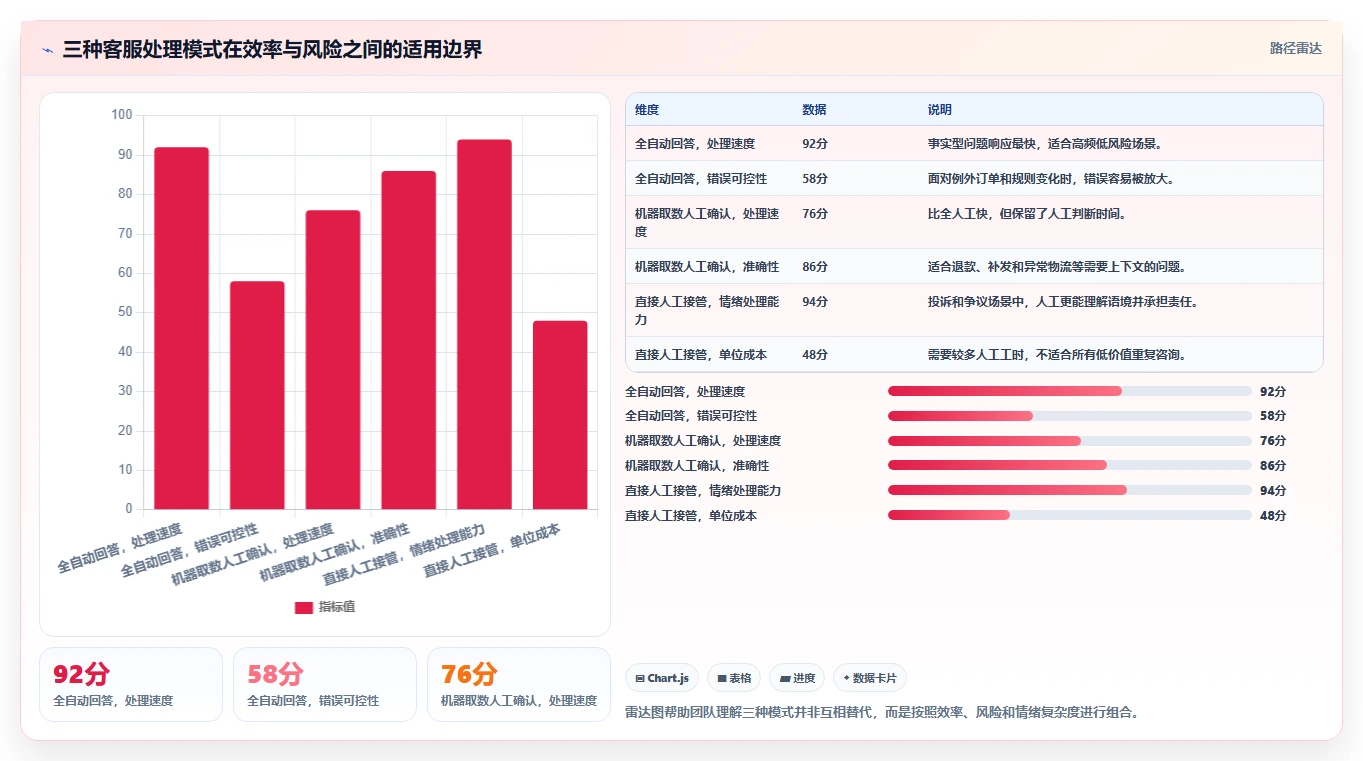The width and height of the screenshot is (1363, 761).
Task: Click the chart bar with value 58
Action: tap(257, 395)
